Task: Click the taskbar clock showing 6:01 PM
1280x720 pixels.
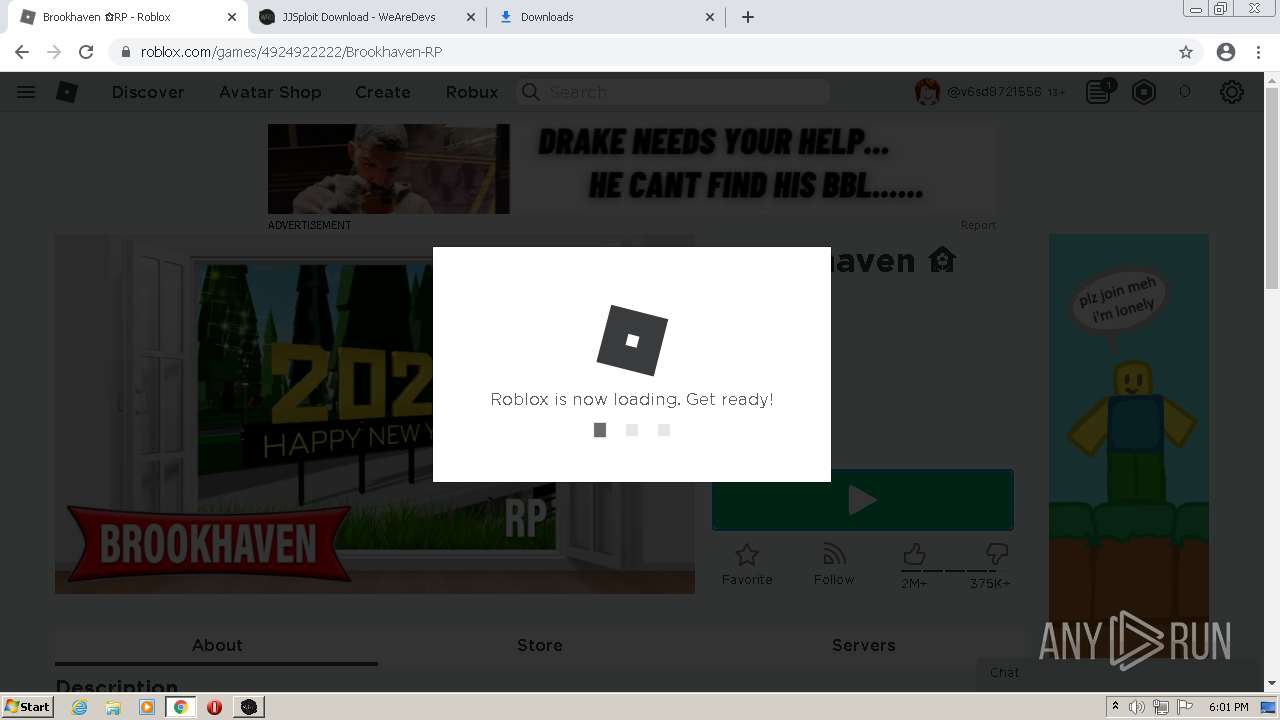Action: 1228,707
